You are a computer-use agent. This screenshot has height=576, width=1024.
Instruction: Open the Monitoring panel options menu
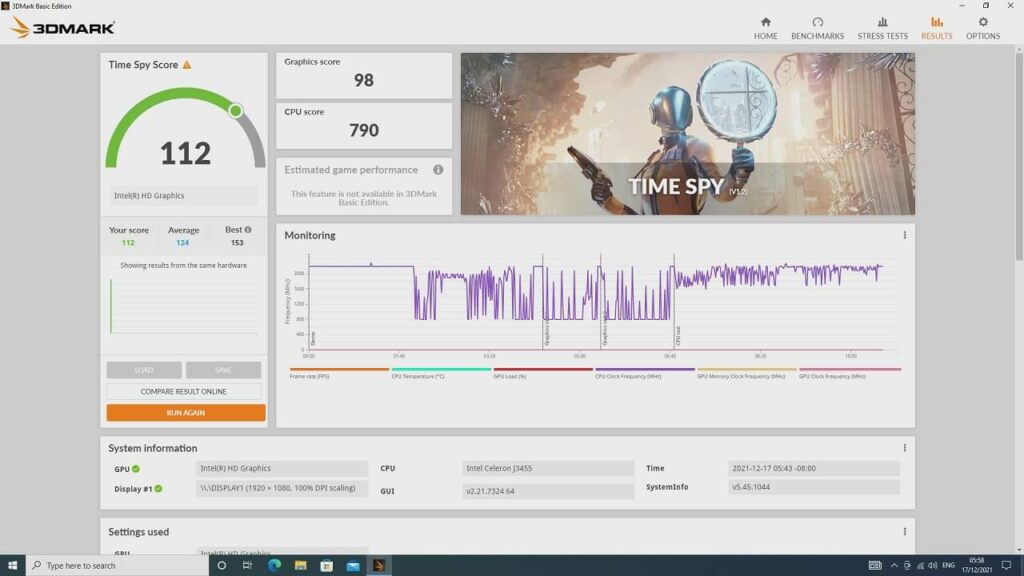click(904, 235)
